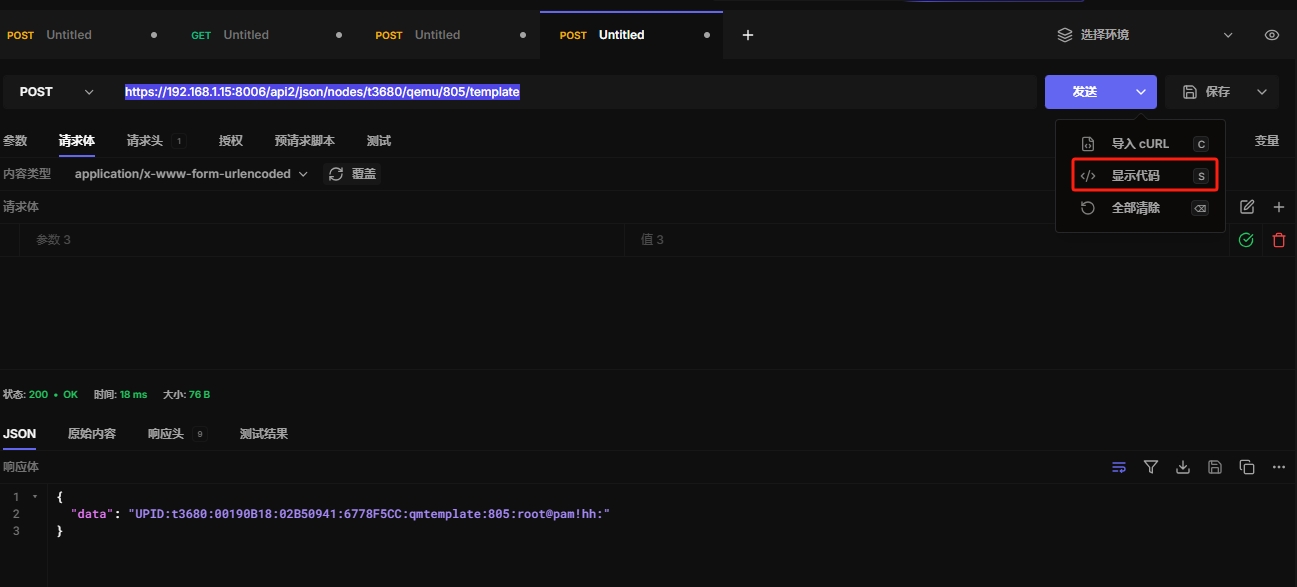
Task: Open new request tab with plus icon
Action: tap(747, 35)
